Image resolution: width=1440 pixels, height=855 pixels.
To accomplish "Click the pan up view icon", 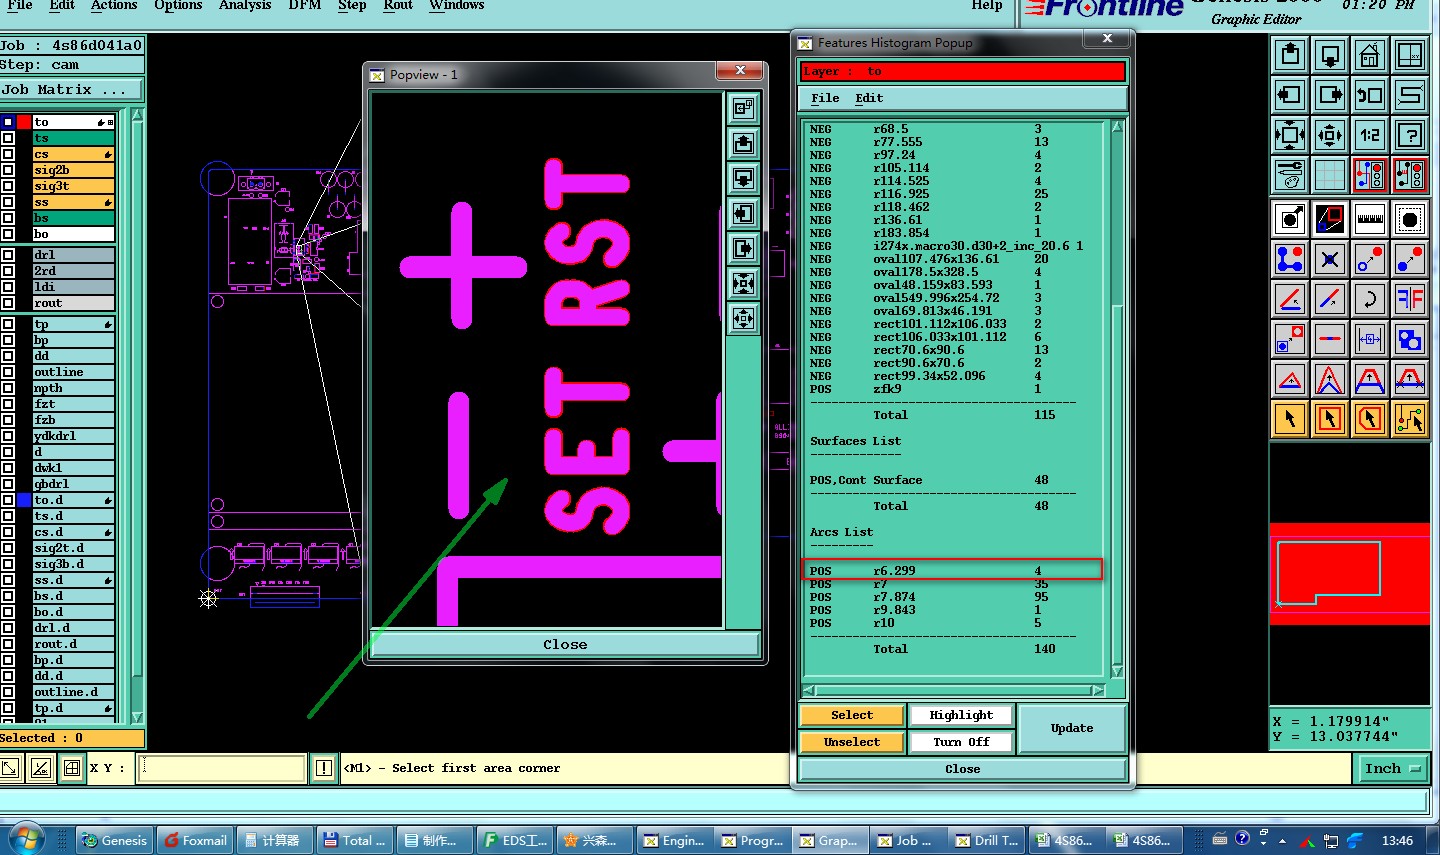I will pos(1290,55).
